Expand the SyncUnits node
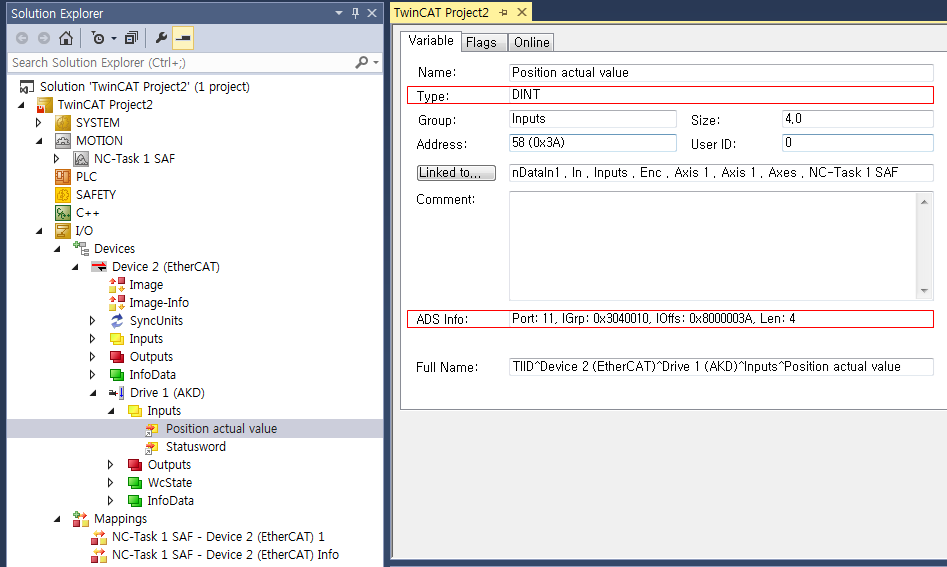 (92, 321)
